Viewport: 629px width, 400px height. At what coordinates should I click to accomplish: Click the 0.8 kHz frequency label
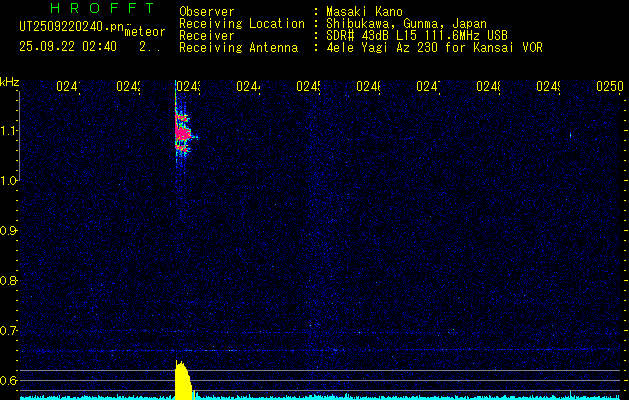[x=8, y=280]
